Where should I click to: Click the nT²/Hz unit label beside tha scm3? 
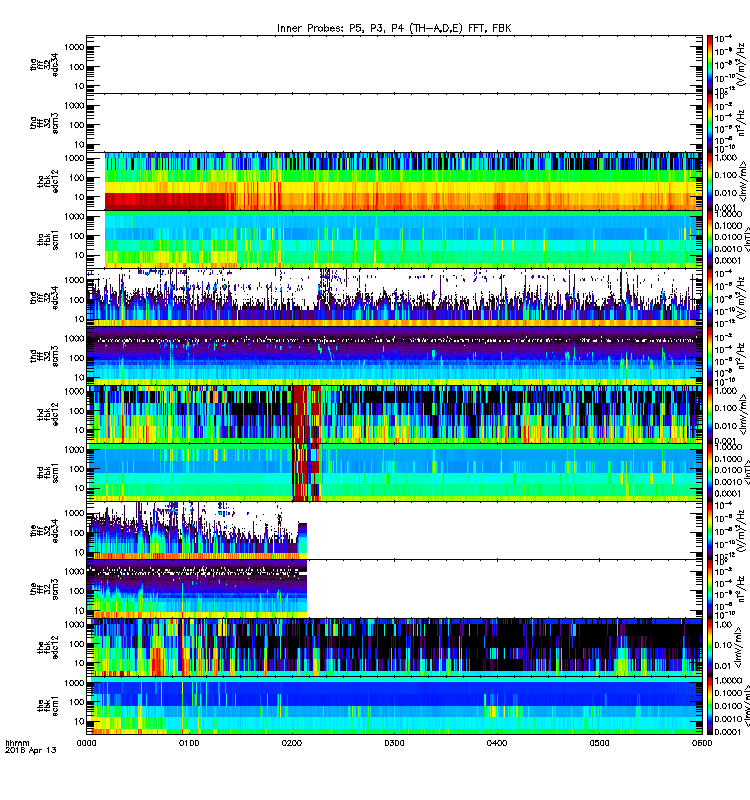(743, 122)
